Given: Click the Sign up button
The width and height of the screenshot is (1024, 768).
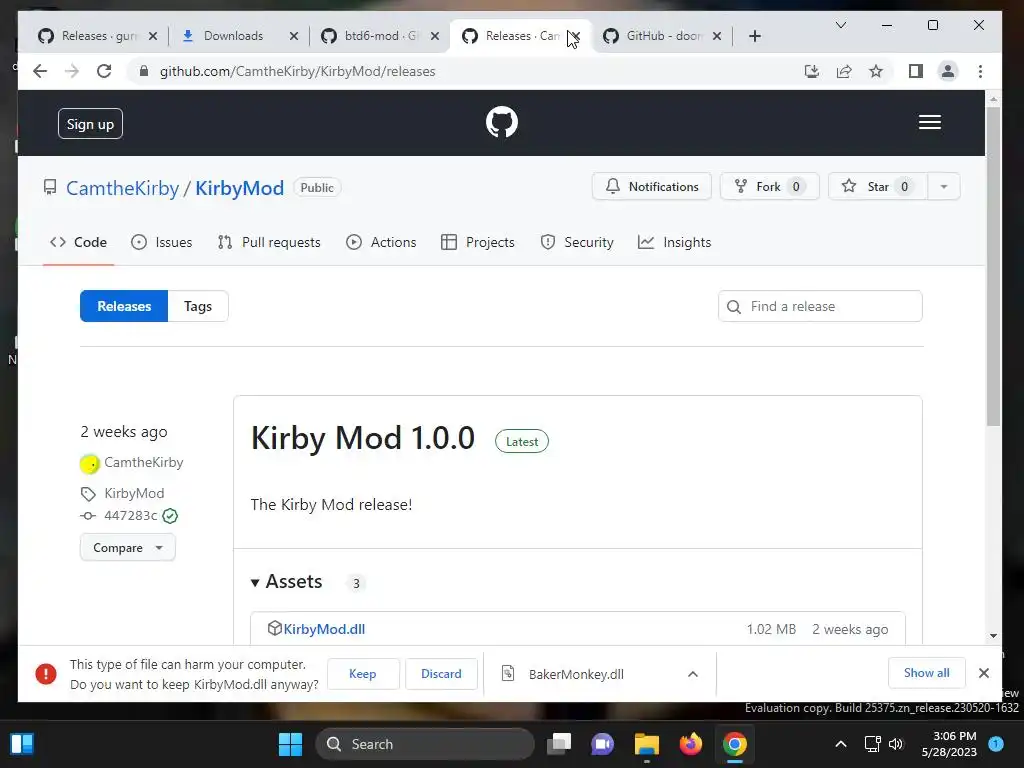Looking at the screenshot, I should (90, 124).
